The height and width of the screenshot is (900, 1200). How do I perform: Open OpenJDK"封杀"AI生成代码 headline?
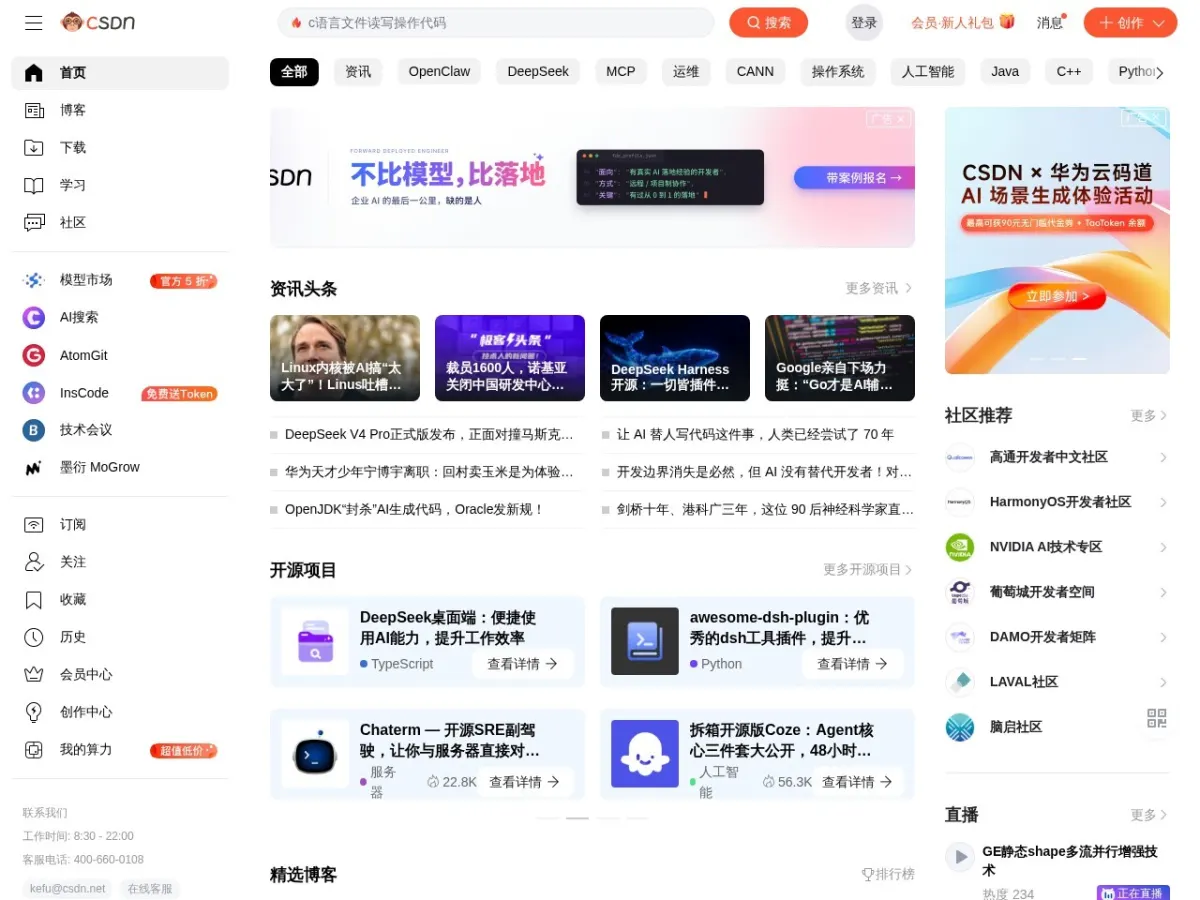(414, 509)
